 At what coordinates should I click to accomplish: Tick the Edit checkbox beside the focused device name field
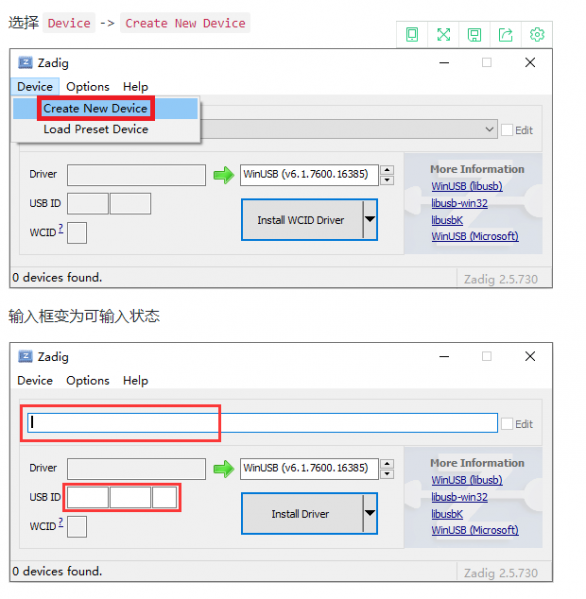[x=507, y=424]
